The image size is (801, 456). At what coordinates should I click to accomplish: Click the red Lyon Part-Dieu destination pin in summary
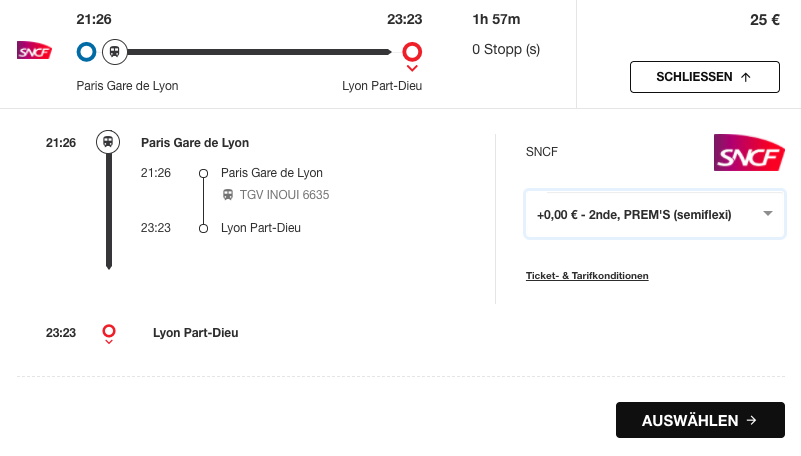[412, 55]
